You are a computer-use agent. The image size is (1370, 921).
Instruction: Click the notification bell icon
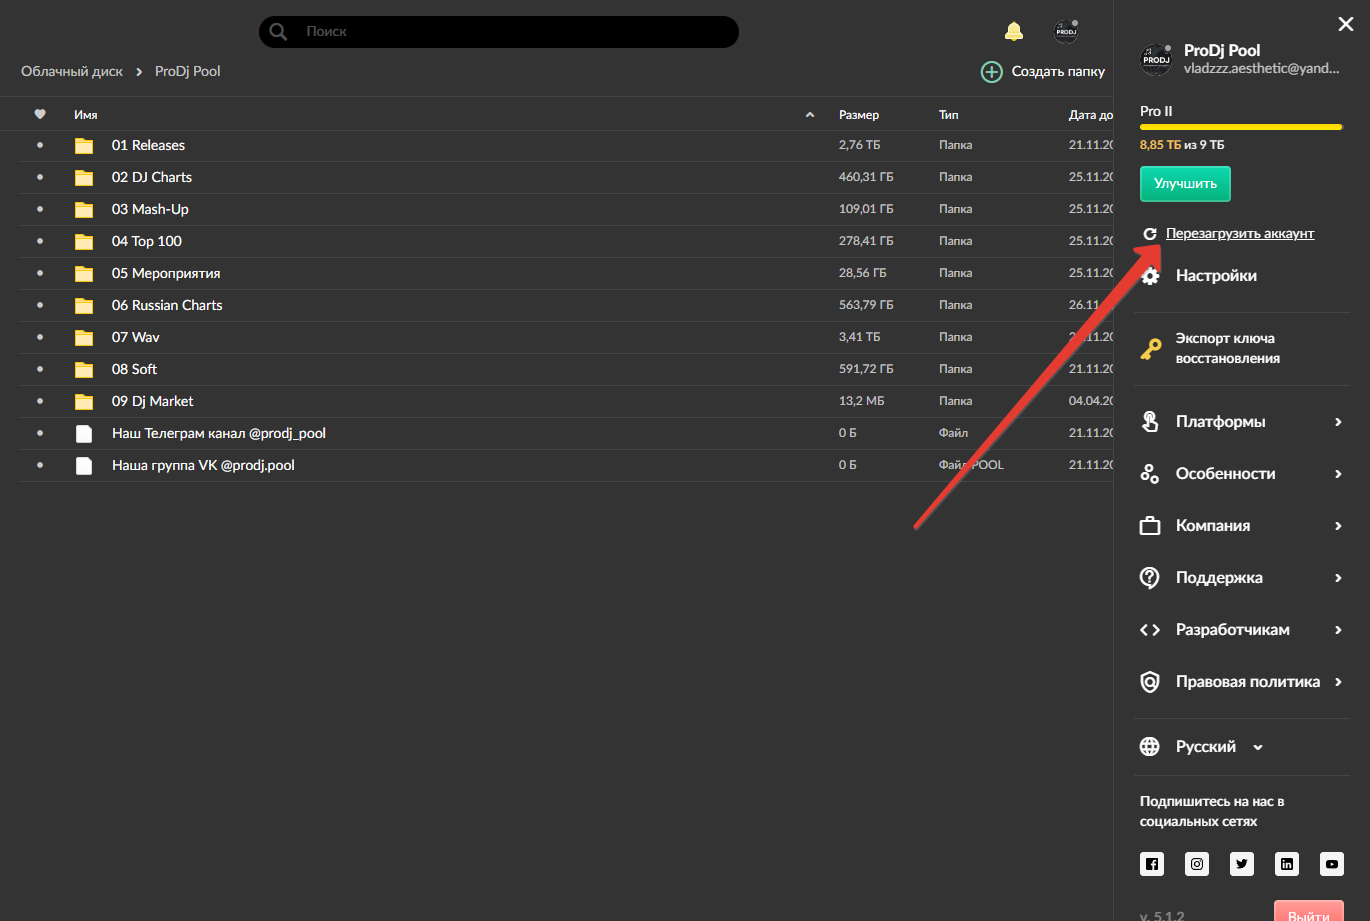[x=1014, y=31]
